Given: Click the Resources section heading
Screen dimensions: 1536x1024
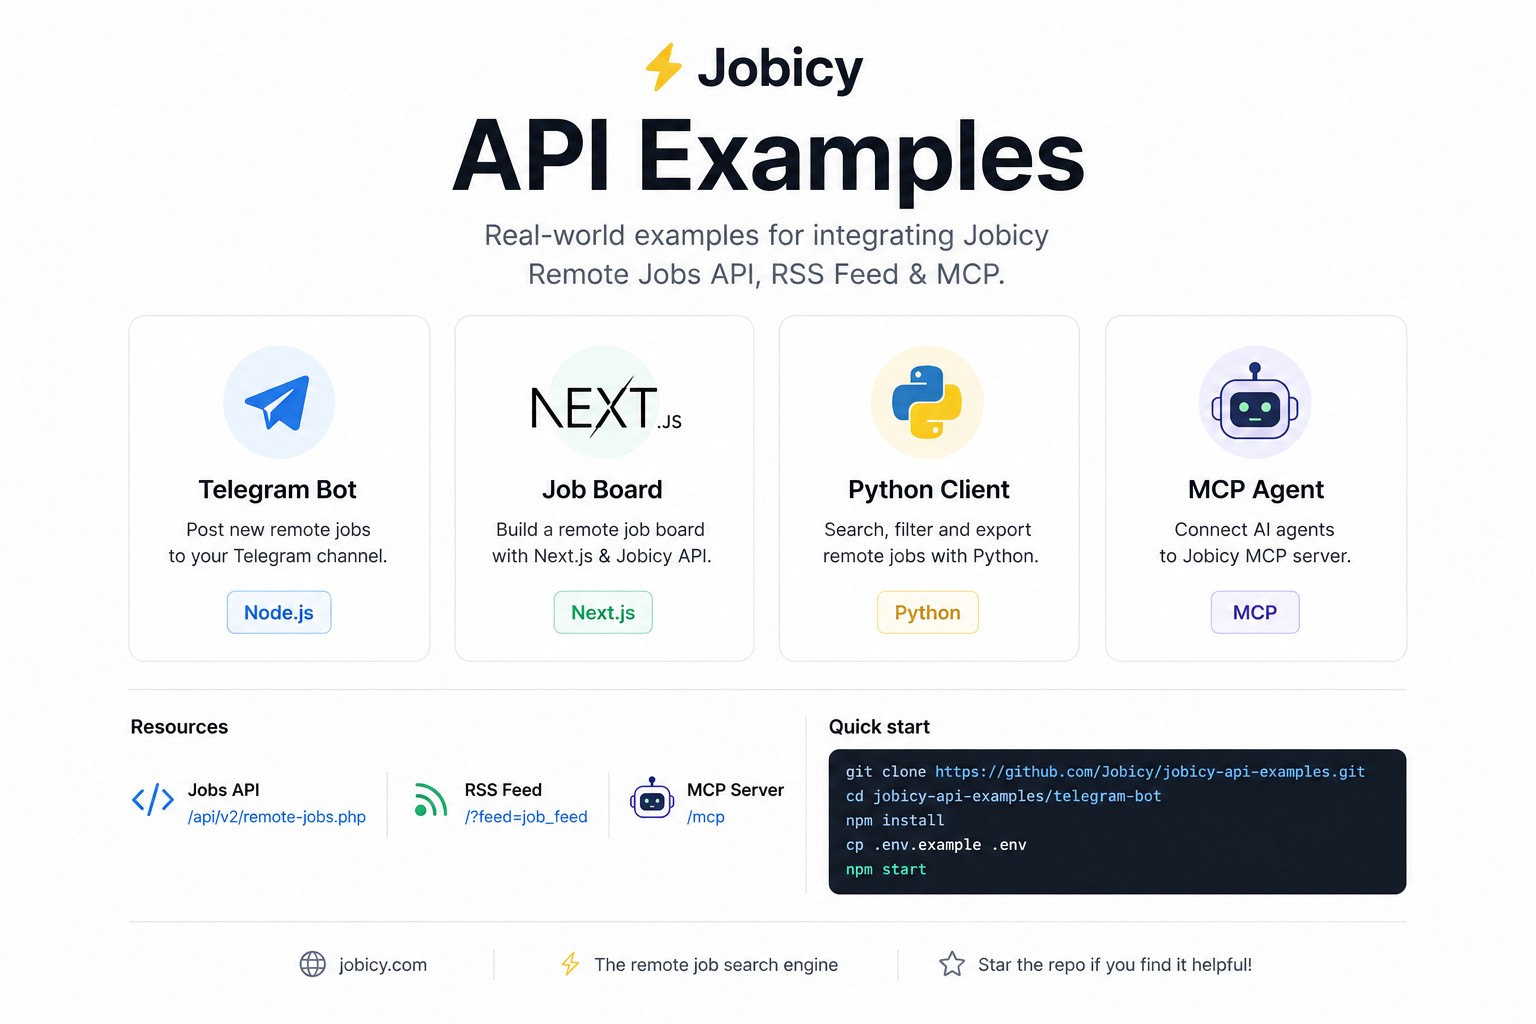Looking at the screenshot, I should 179,727.
